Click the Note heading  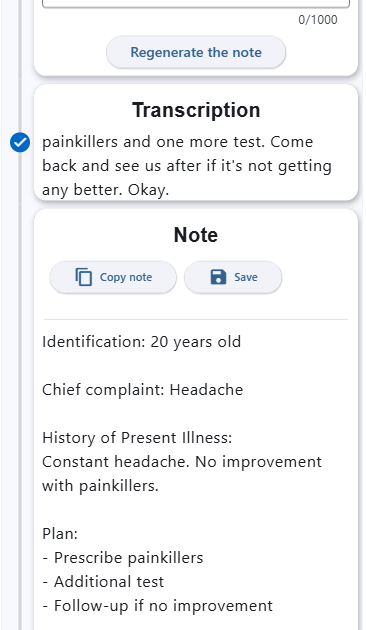[x=196, y=235]
